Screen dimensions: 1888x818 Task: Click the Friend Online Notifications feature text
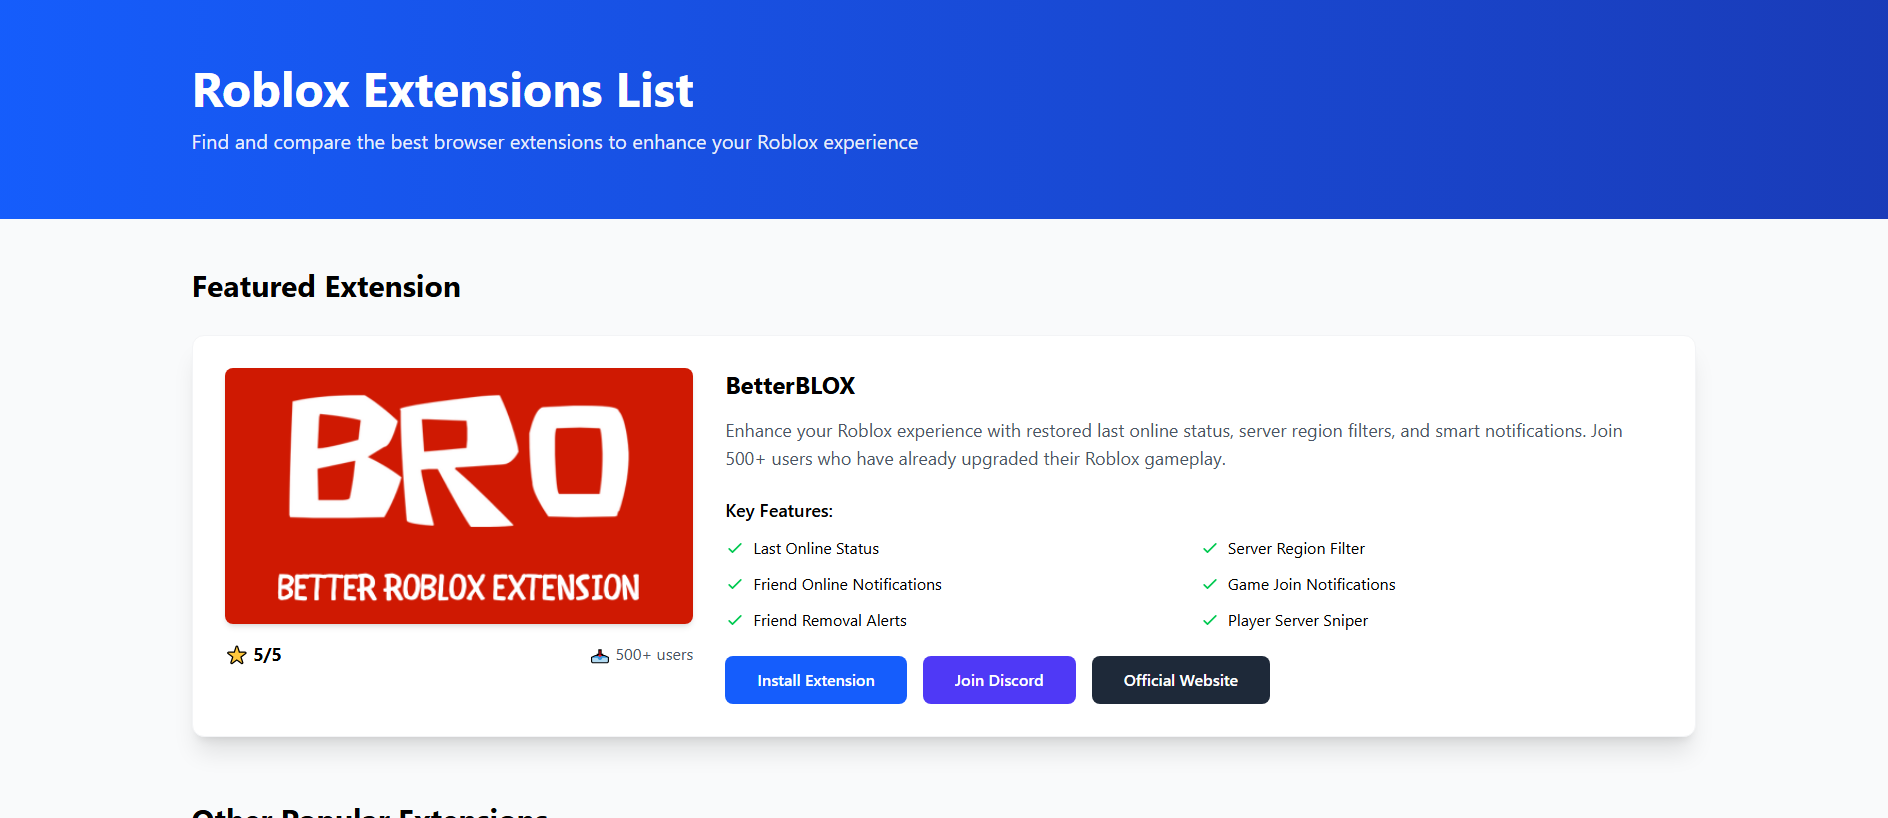click(x=847, y=584)
